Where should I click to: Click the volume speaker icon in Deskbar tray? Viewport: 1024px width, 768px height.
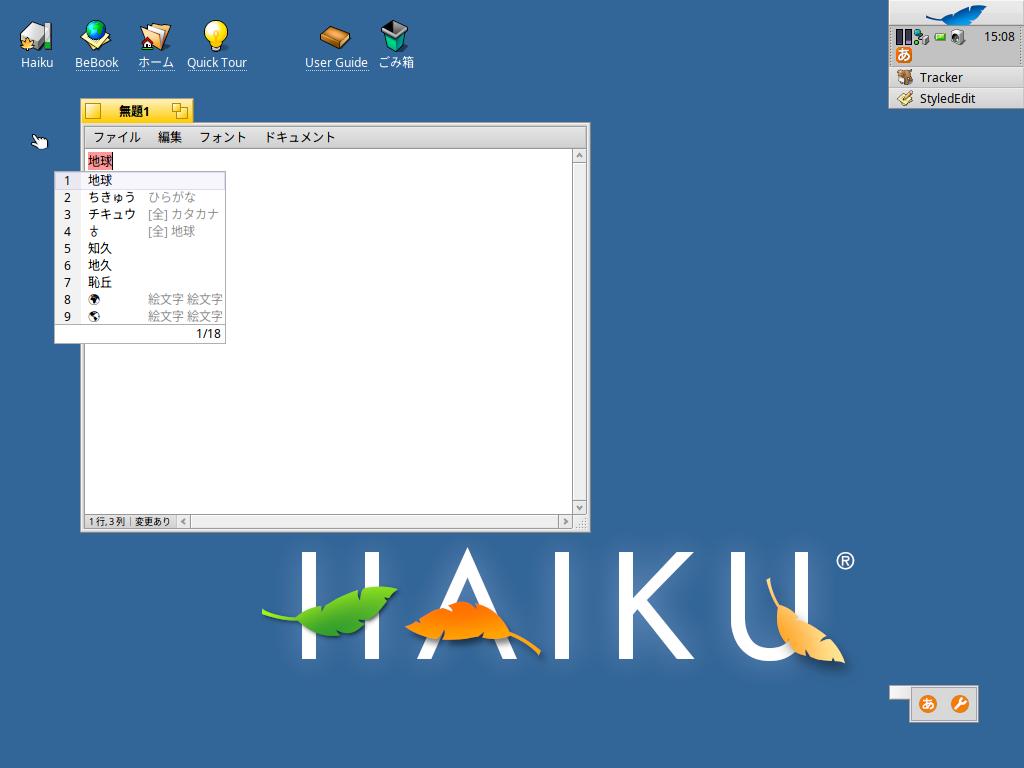click(957, 37)
